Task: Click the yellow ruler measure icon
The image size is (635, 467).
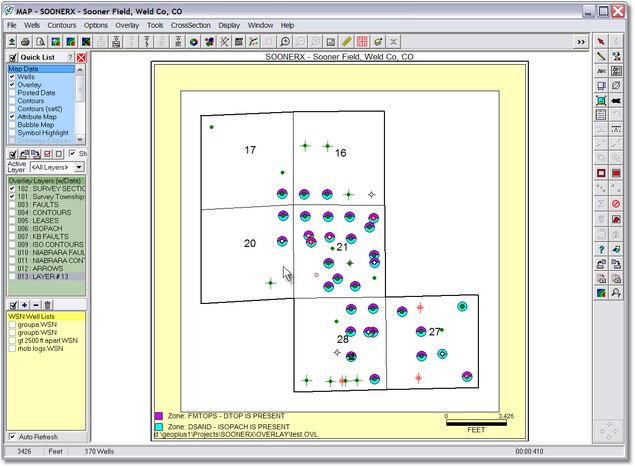Action: pyautogui.click(x=346, y=42)
